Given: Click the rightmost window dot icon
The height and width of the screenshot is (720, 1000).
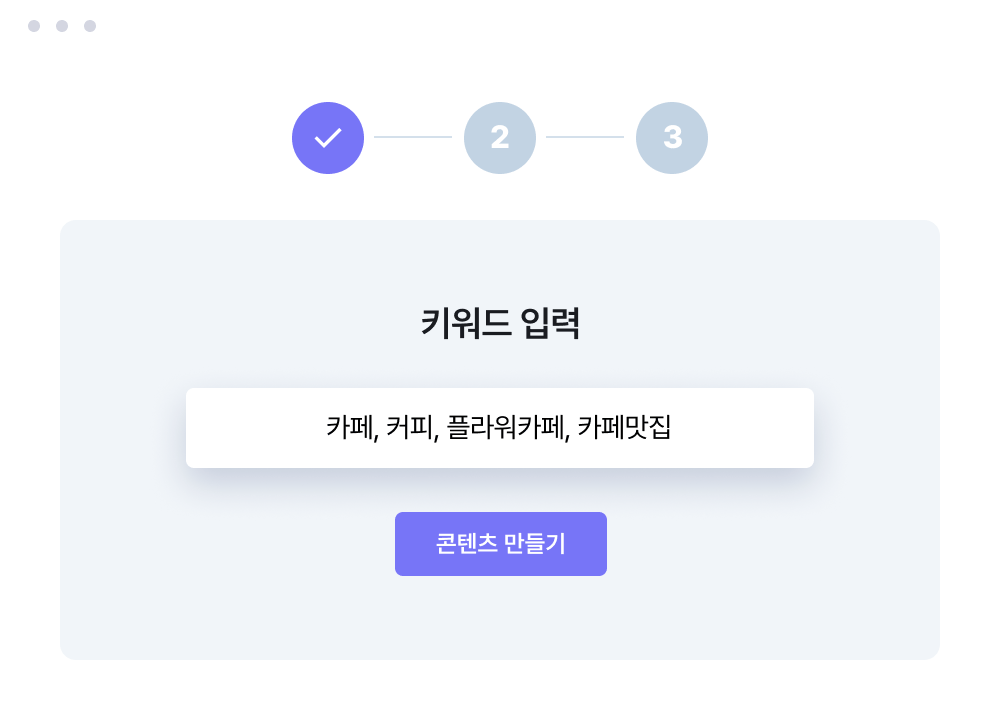Looking at the screenshot, I should pyautogui.click(x=90, y=25).
